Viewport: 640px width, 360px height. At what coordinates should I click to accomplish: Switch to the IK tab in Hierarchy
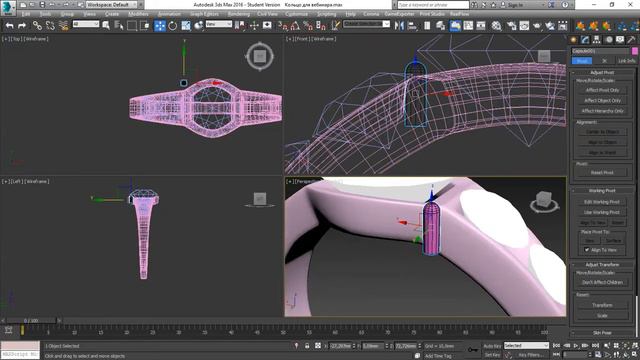(x=604, y=60)
